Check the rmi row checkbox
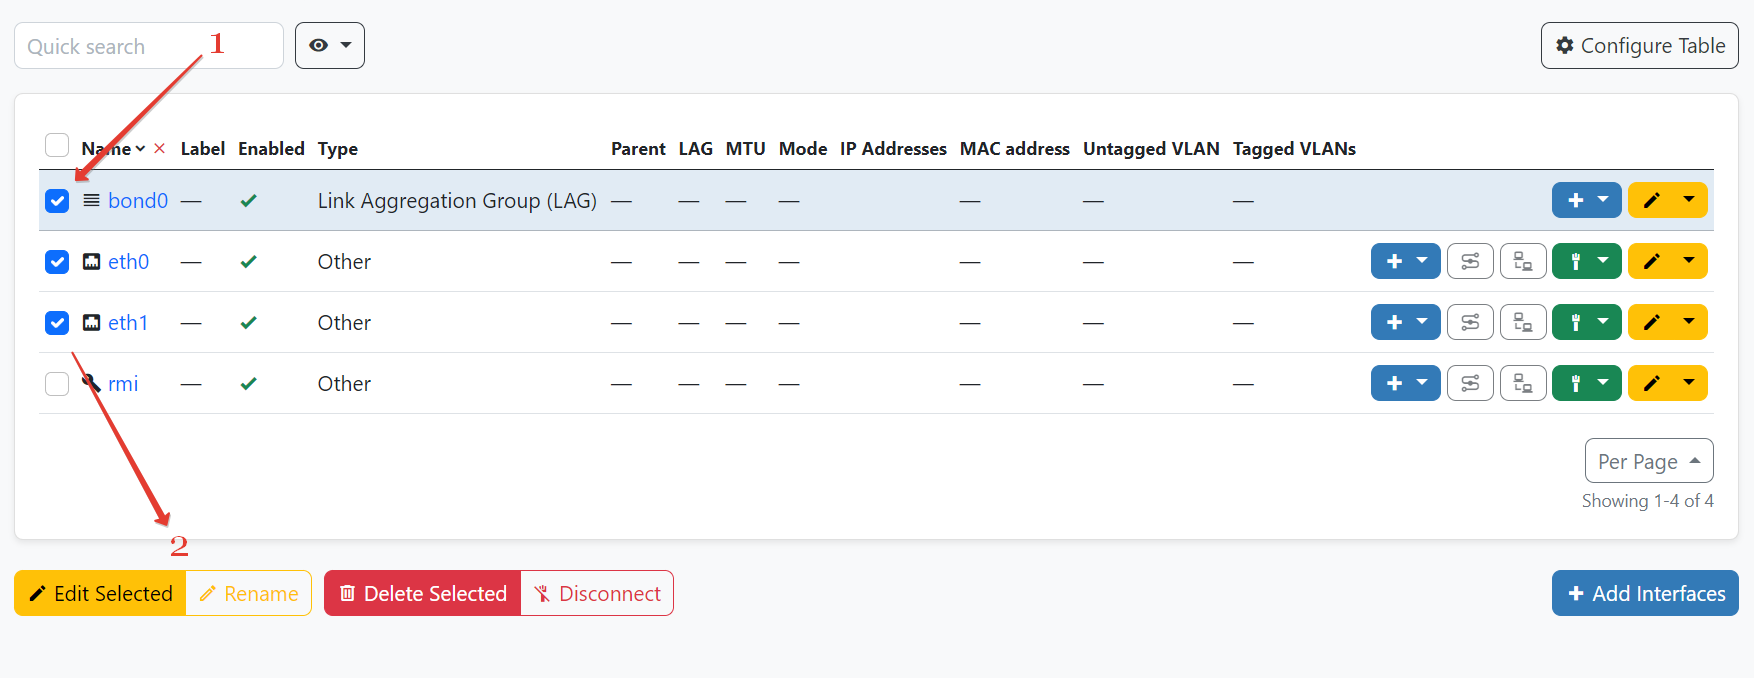This screenshot has width=1754, height=678. pos(57,384)
